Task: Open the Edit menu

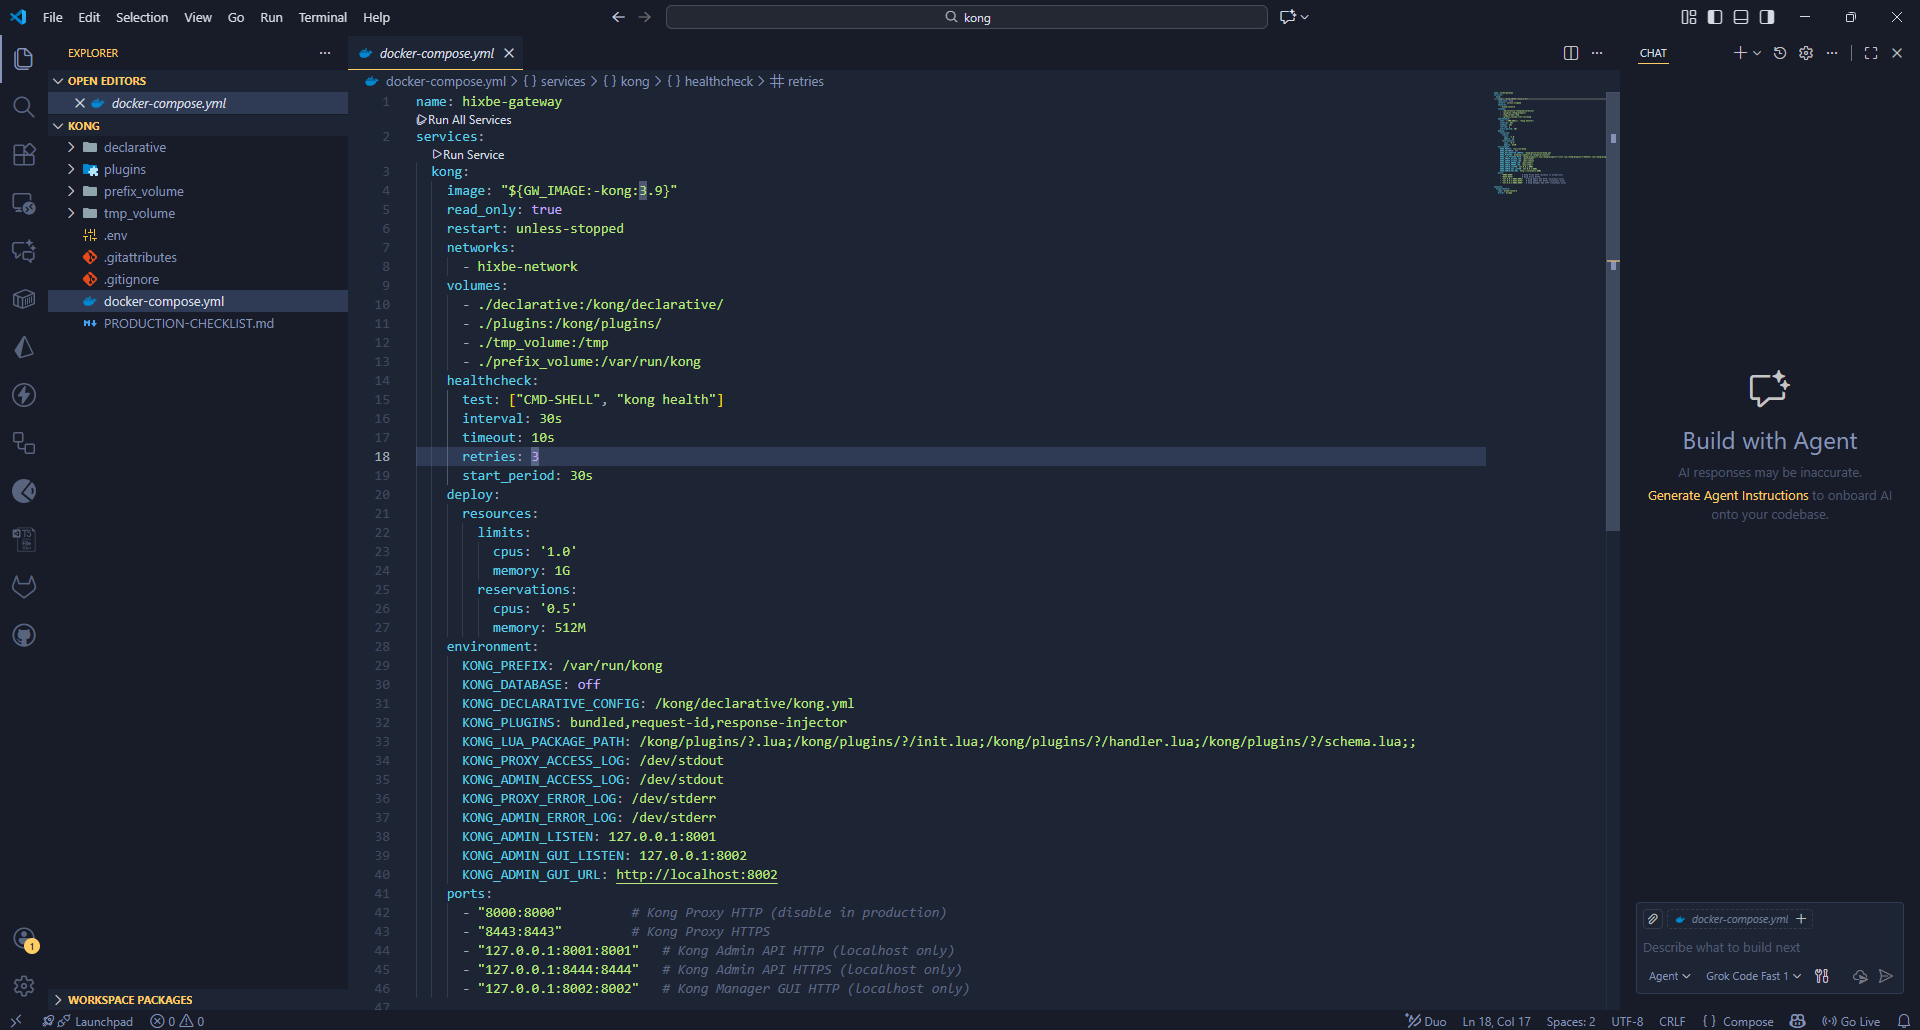Action: tap(89, 17)
